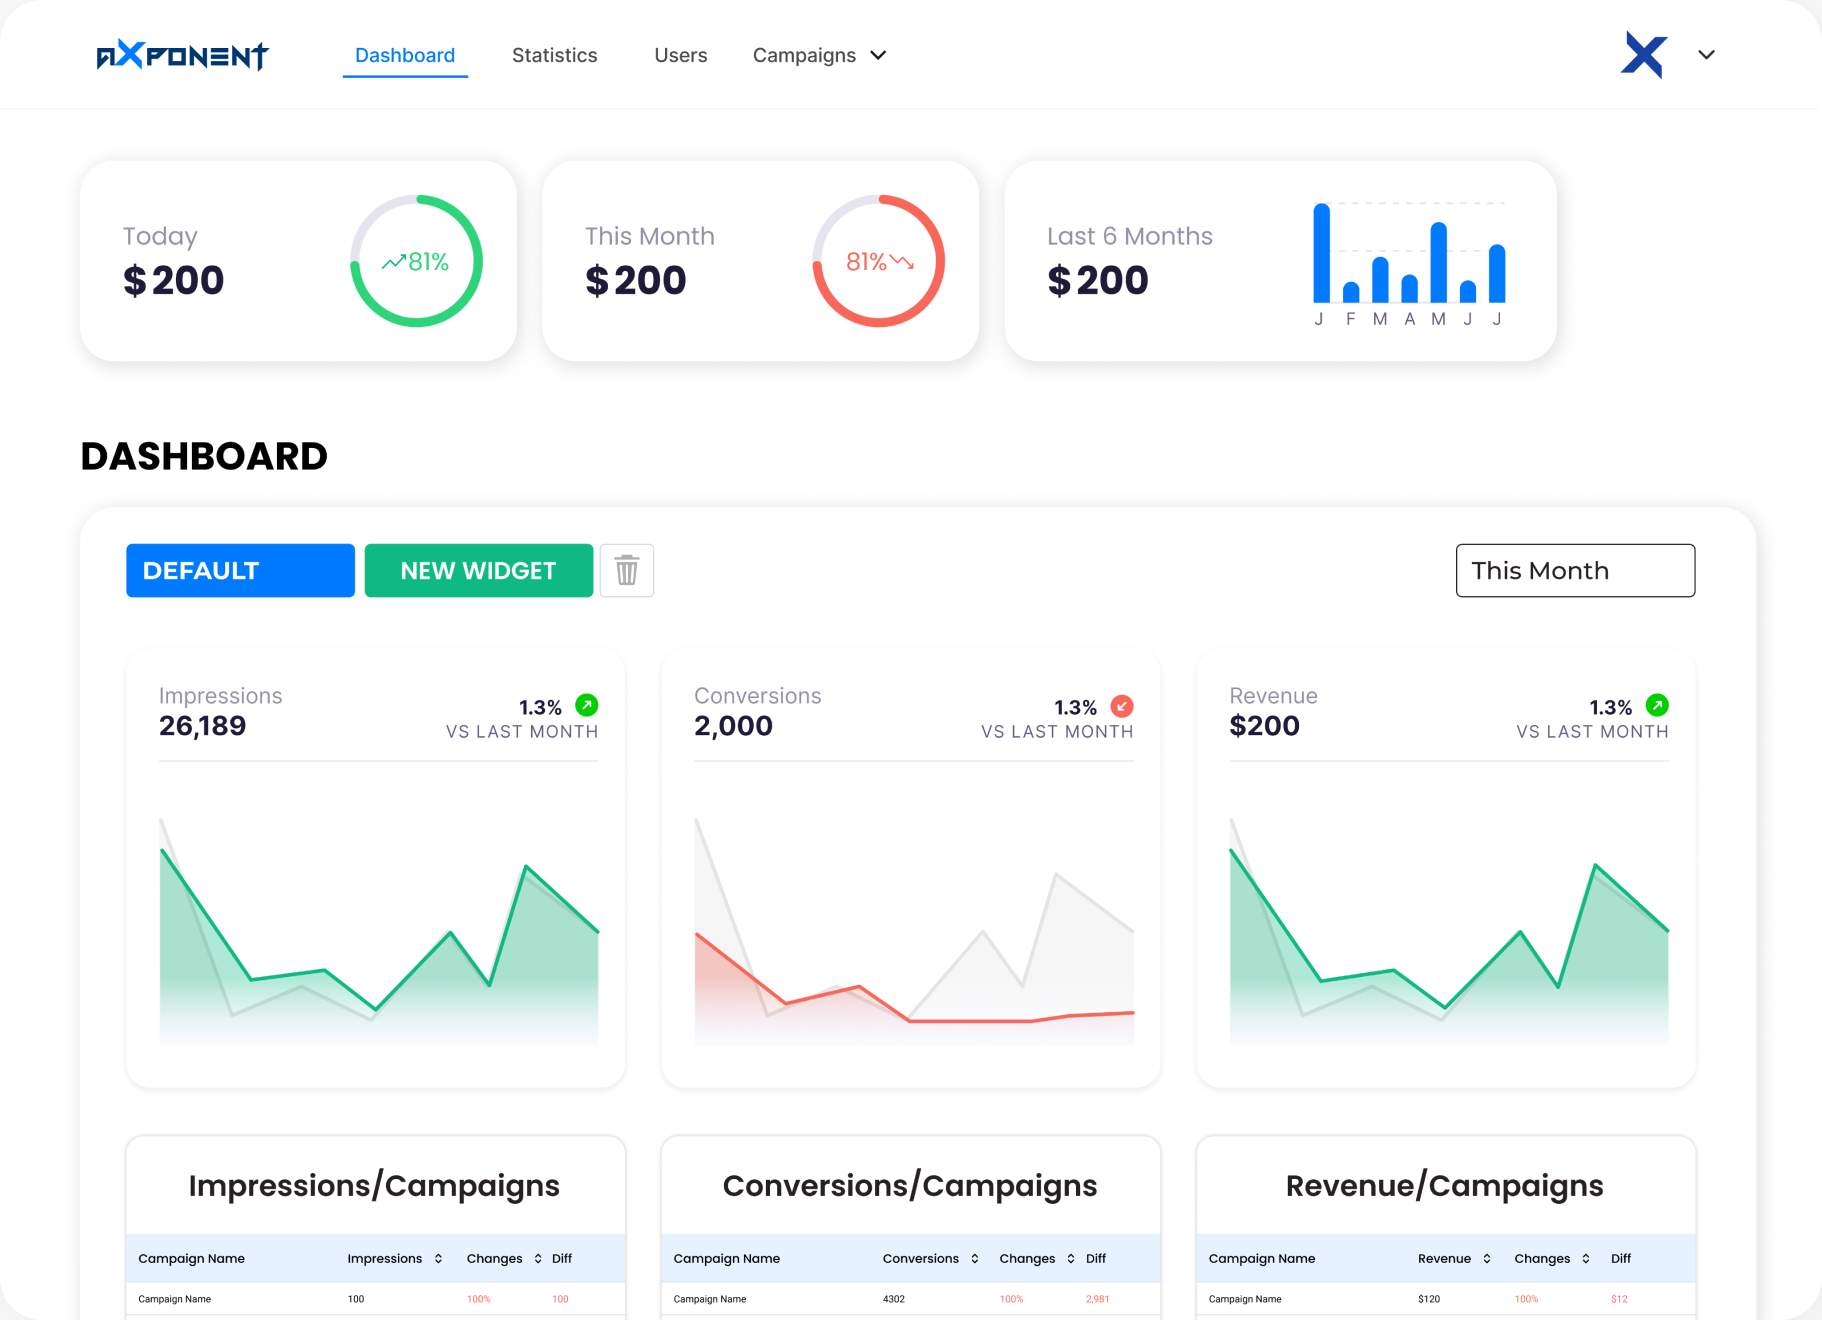Open the This Month period selector
The height and width of the screenshot is (1320, 1822).
1574,571
